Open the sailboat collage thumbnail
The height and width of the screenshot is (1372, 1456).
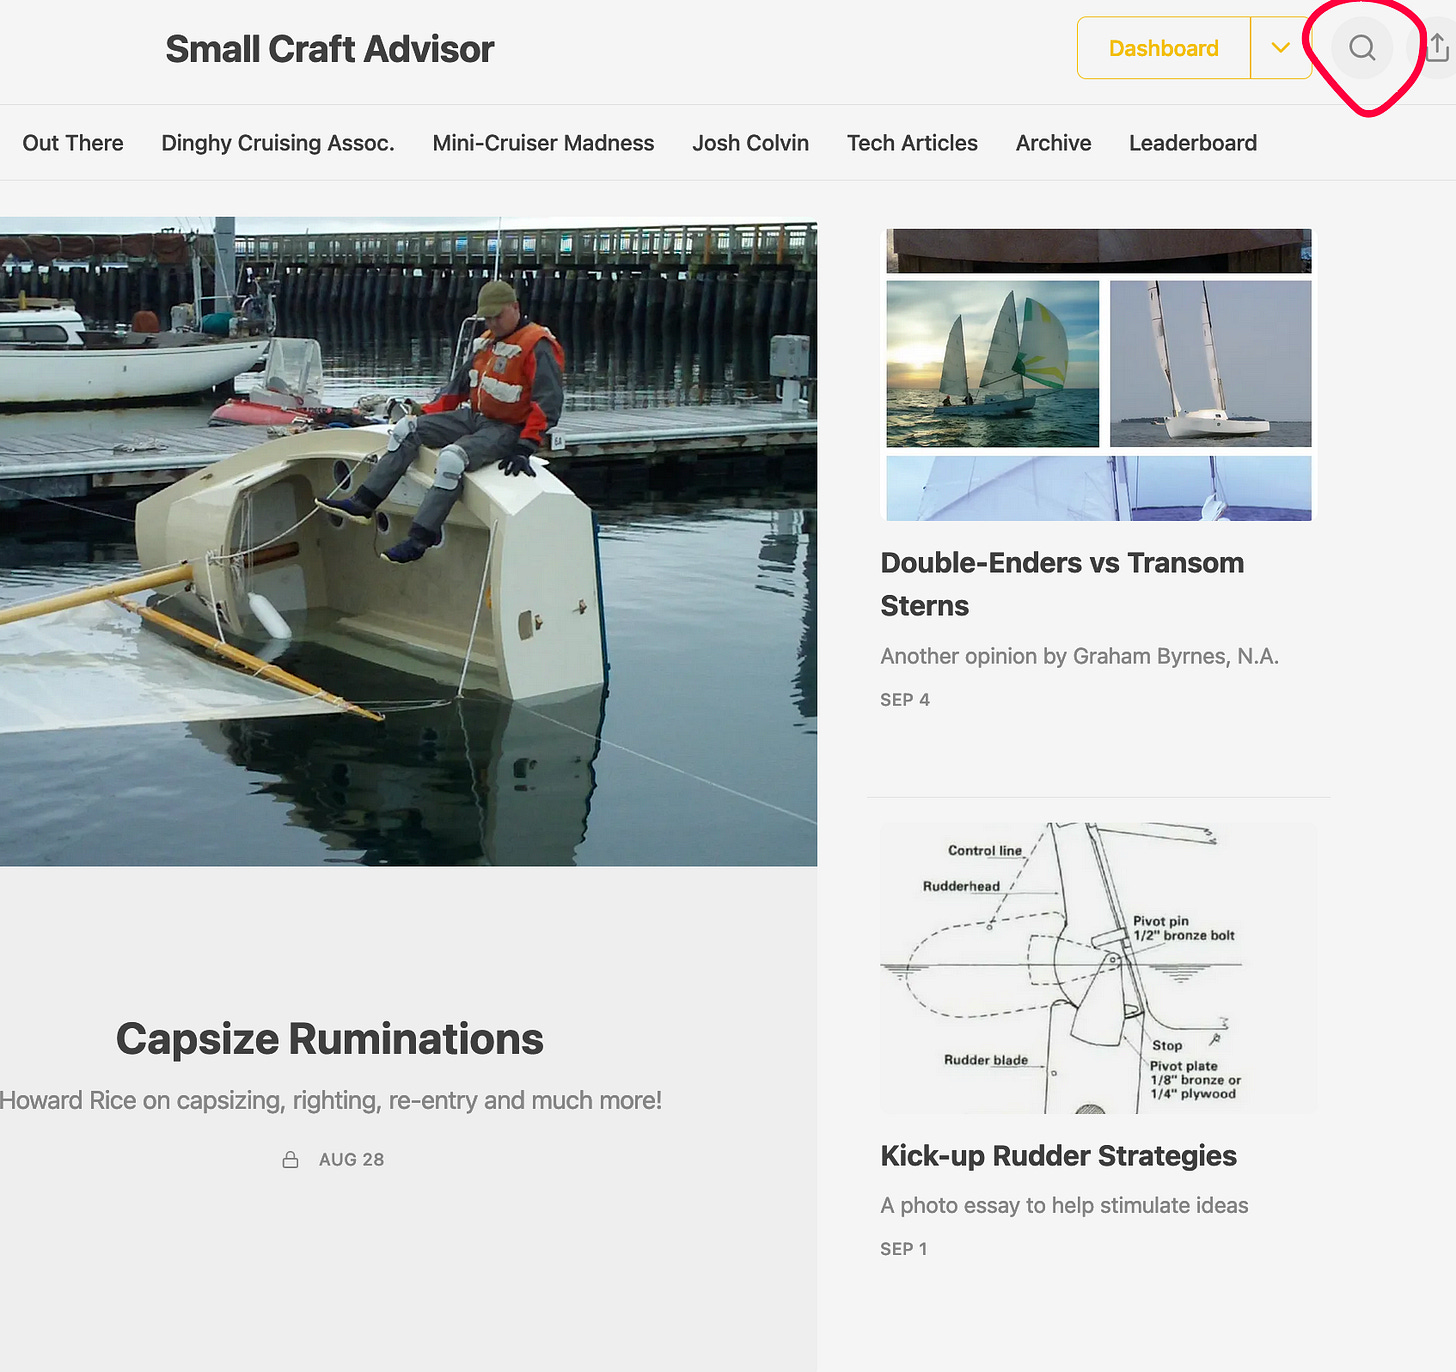[x=1099, y=374]
